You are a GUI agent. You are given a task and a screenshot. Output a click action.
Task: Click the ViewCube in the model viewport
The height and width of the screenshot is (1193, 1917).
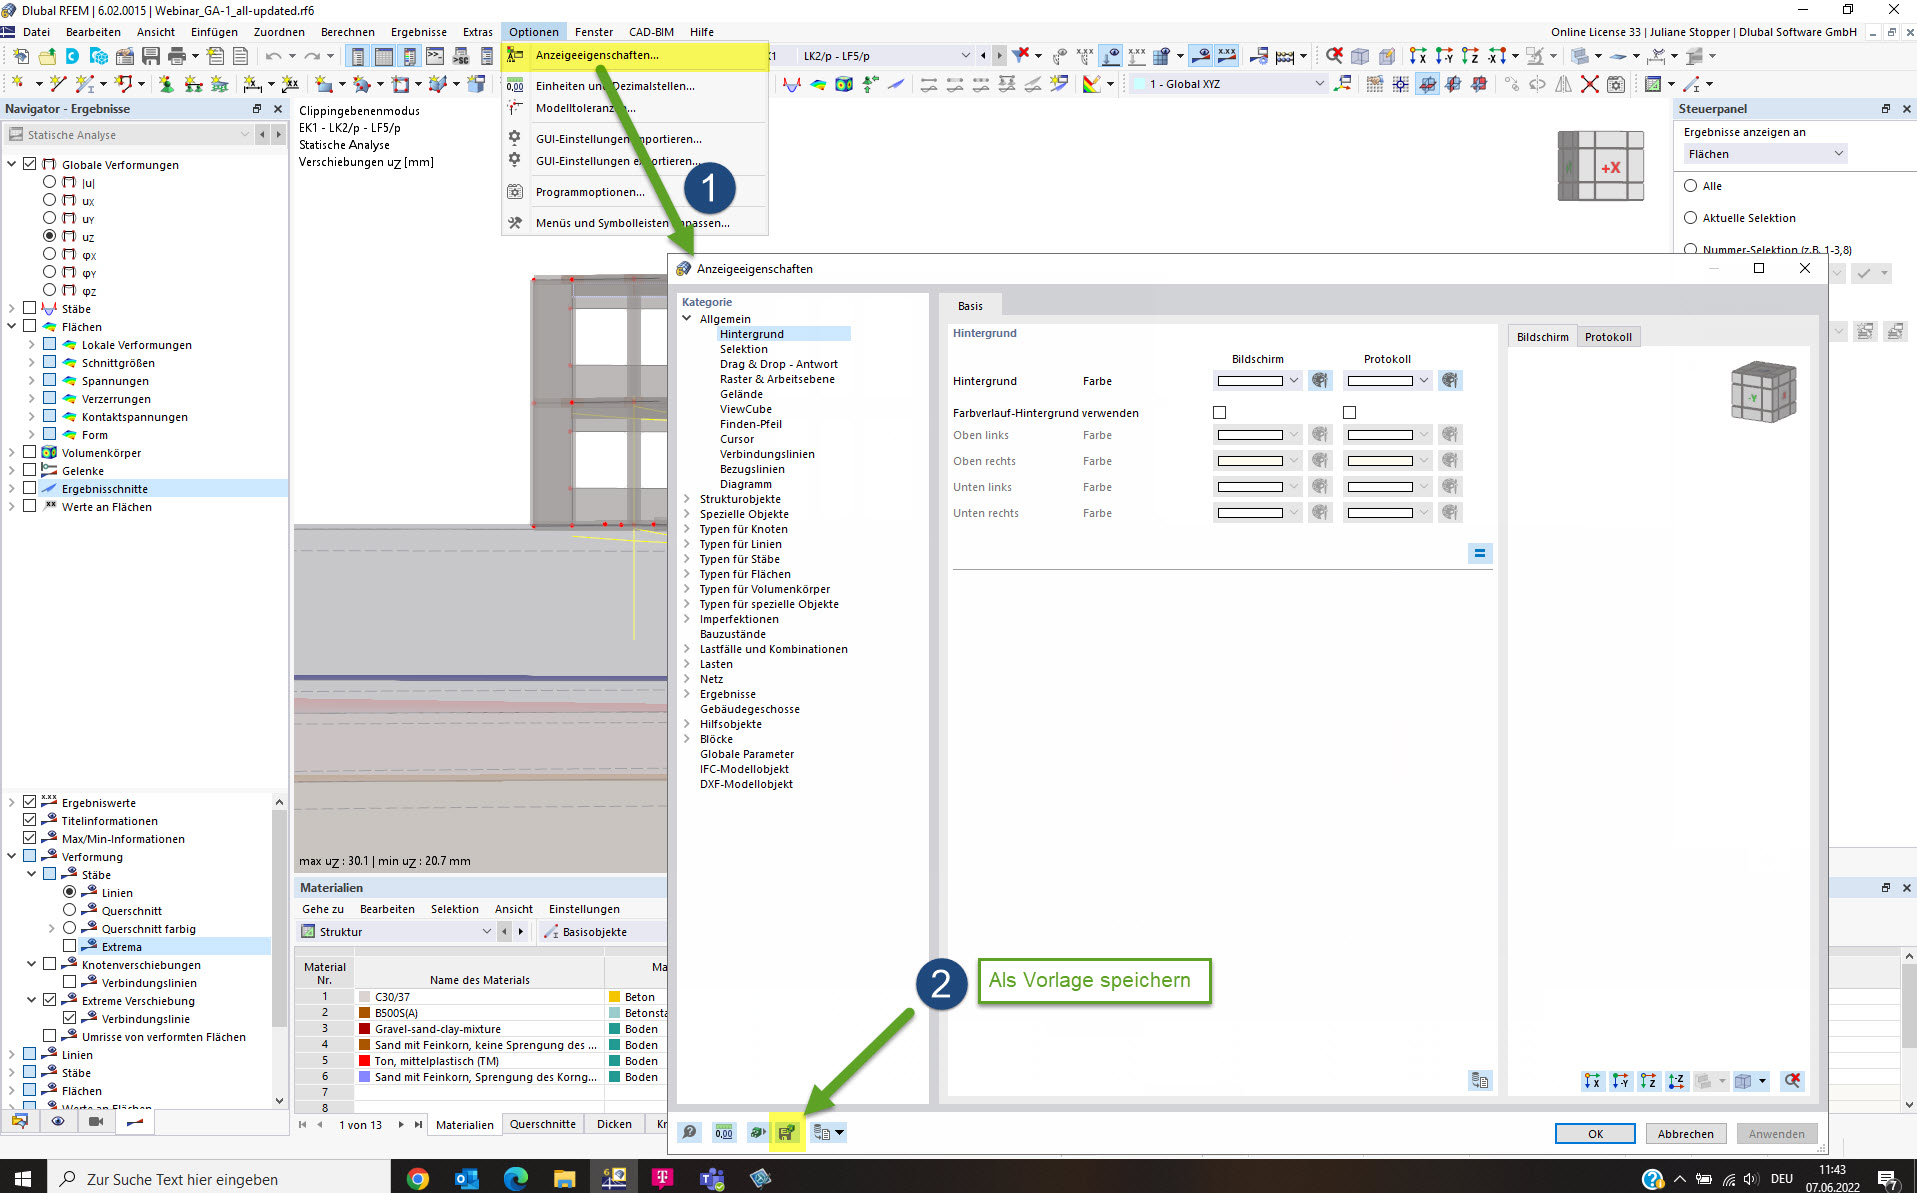pyautogui.click(x=1601, y=166)
